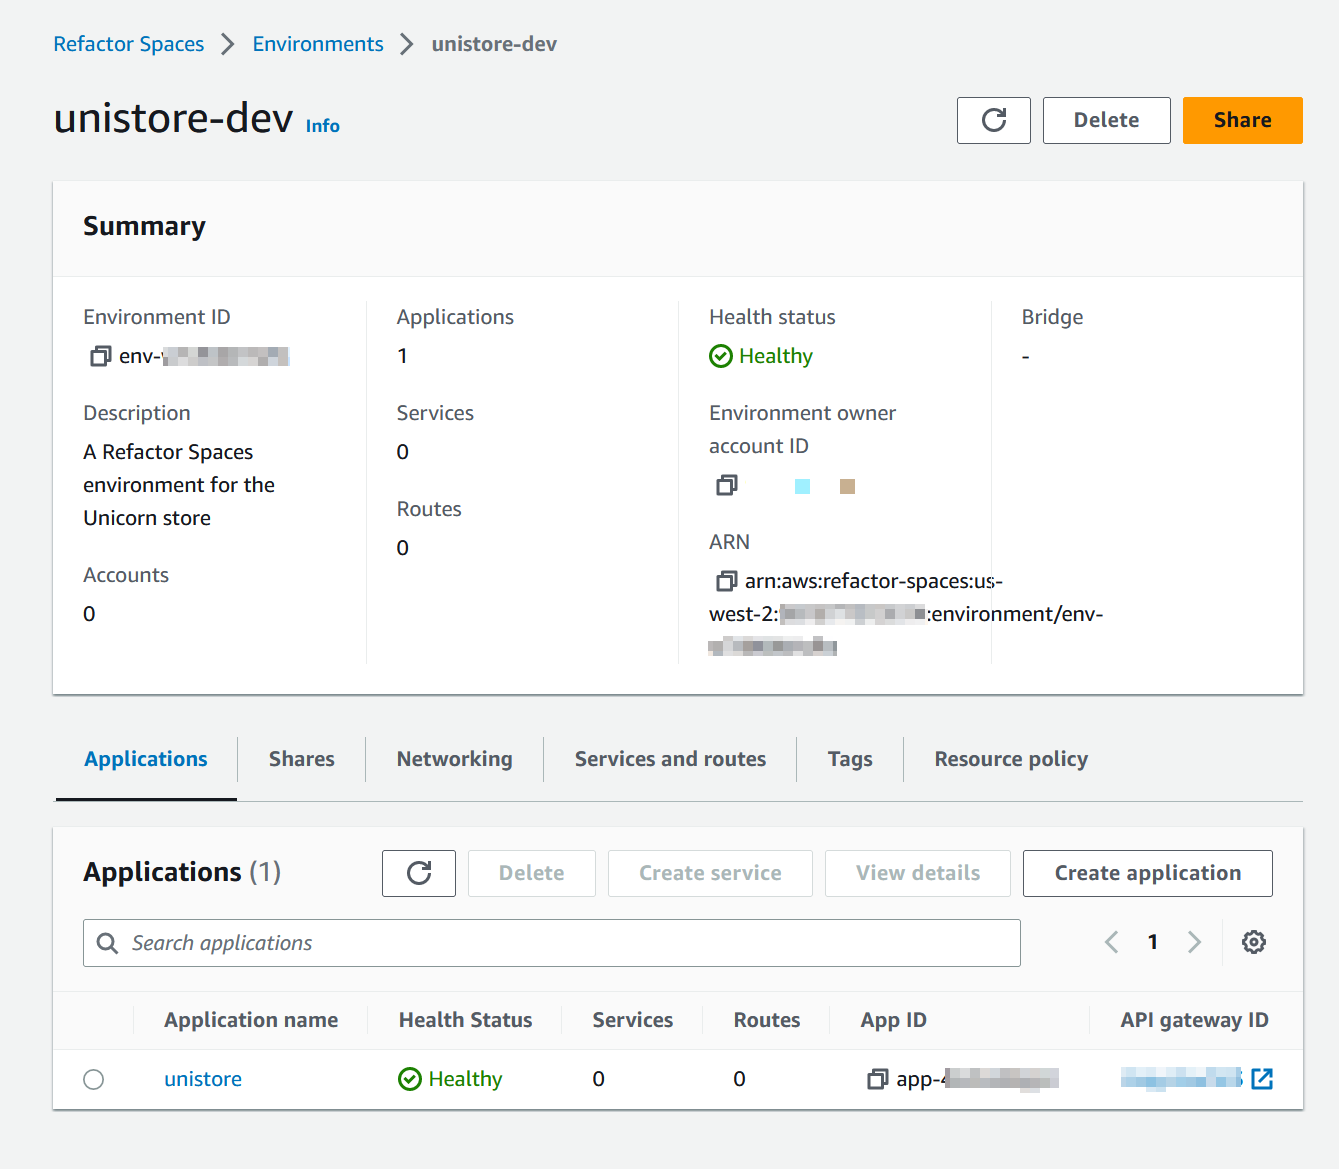Image resolution: width=1339 pixels, height=1169 pixels.
Task: Copy the environment owner account ID
Action: (x=727, y=485)
